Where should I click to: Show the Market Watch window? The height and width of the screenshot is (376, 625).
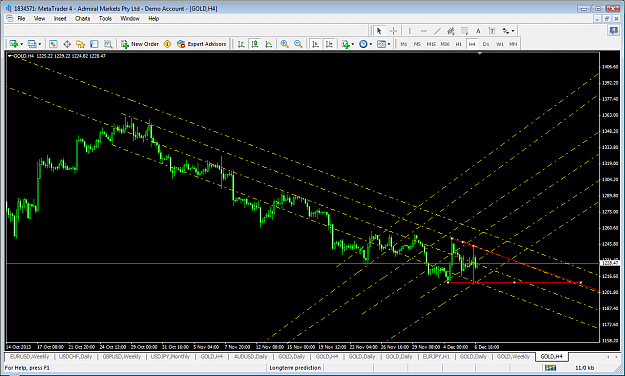pyautogui.click(x=53, y=44)
